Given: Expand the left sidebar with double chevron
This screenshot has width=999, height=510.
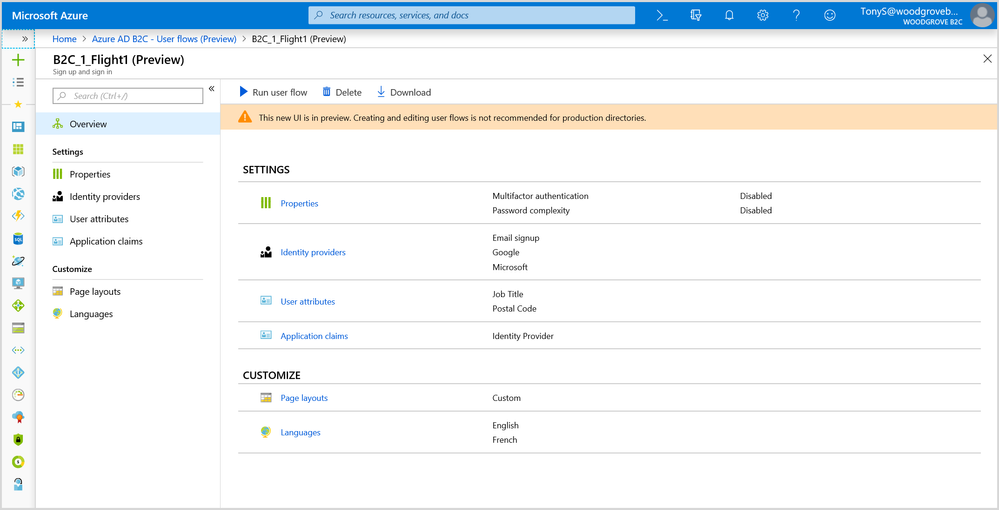Looking at the screenshot, I should (25, 39).
